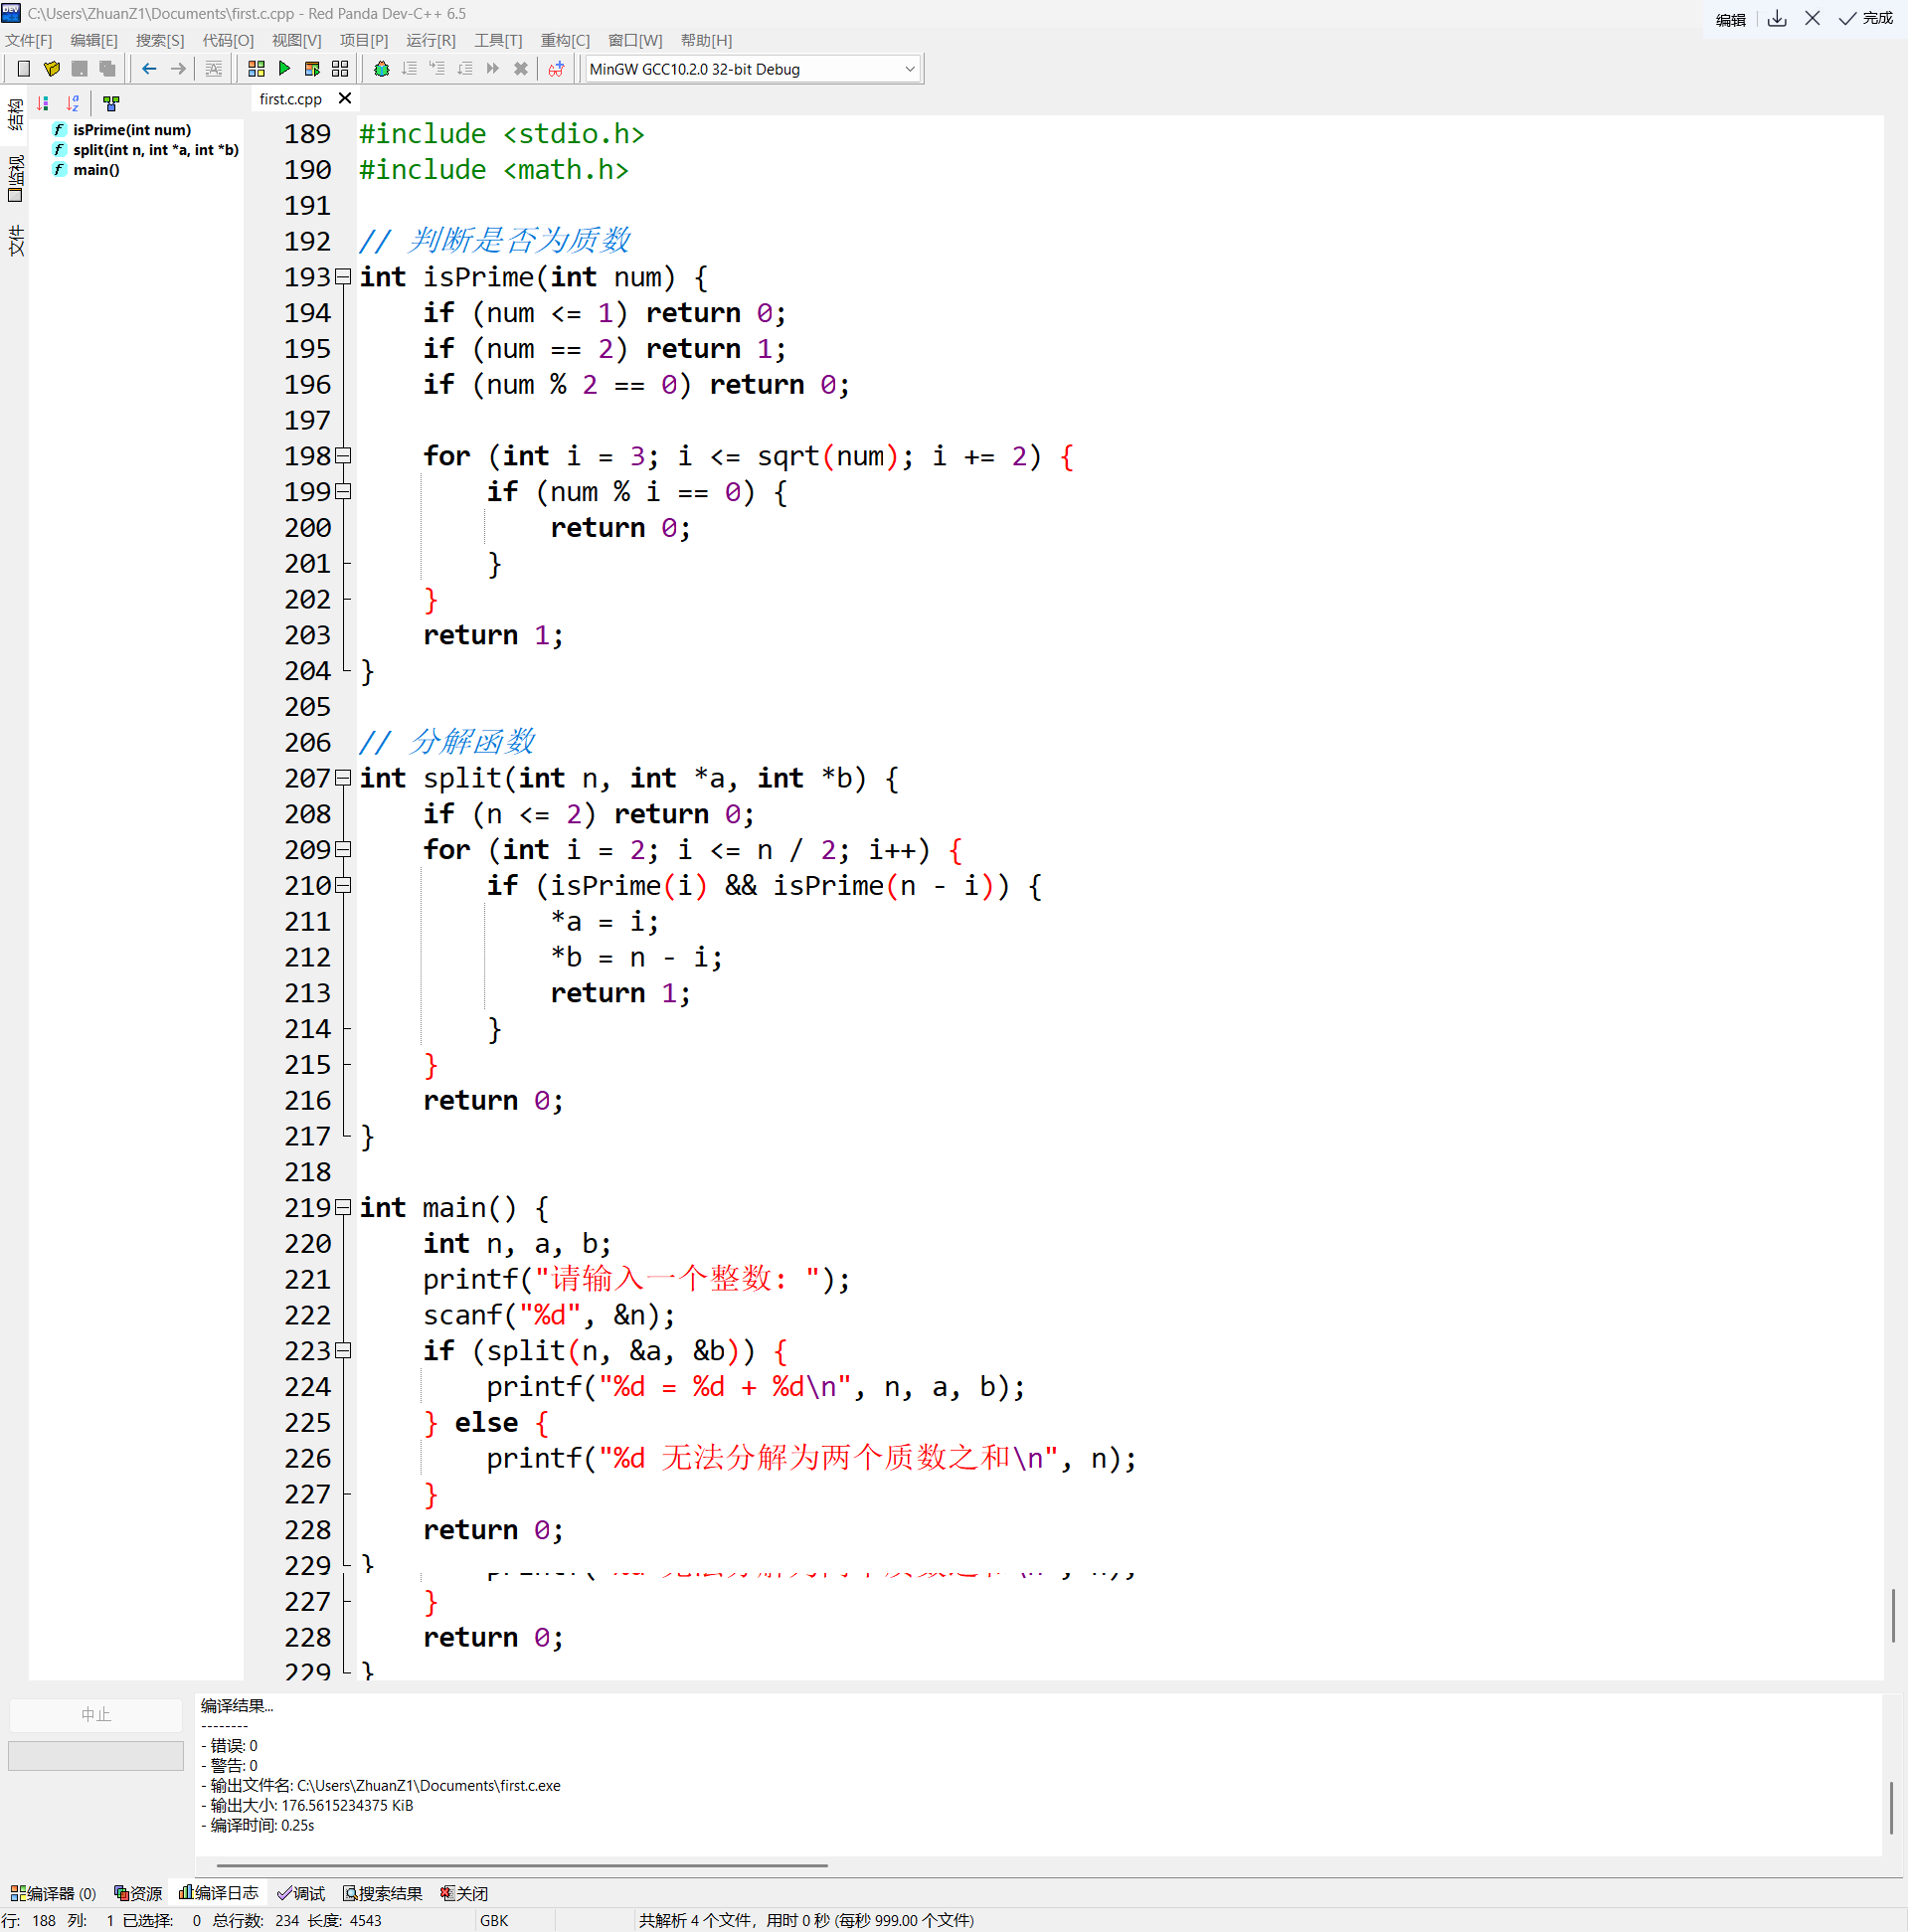
Task: Click the compile and run icon
Action: [x=312, y=69]
